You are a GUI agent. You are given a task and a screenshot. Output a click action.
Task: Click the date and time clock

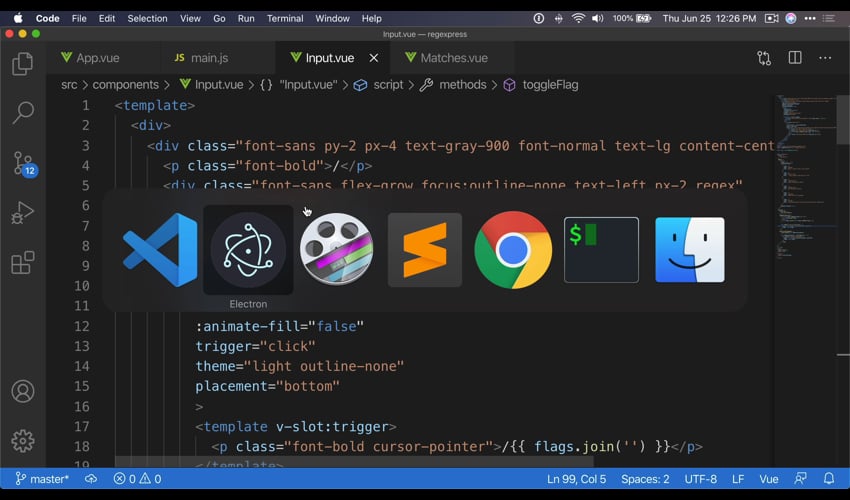point(709,18)
